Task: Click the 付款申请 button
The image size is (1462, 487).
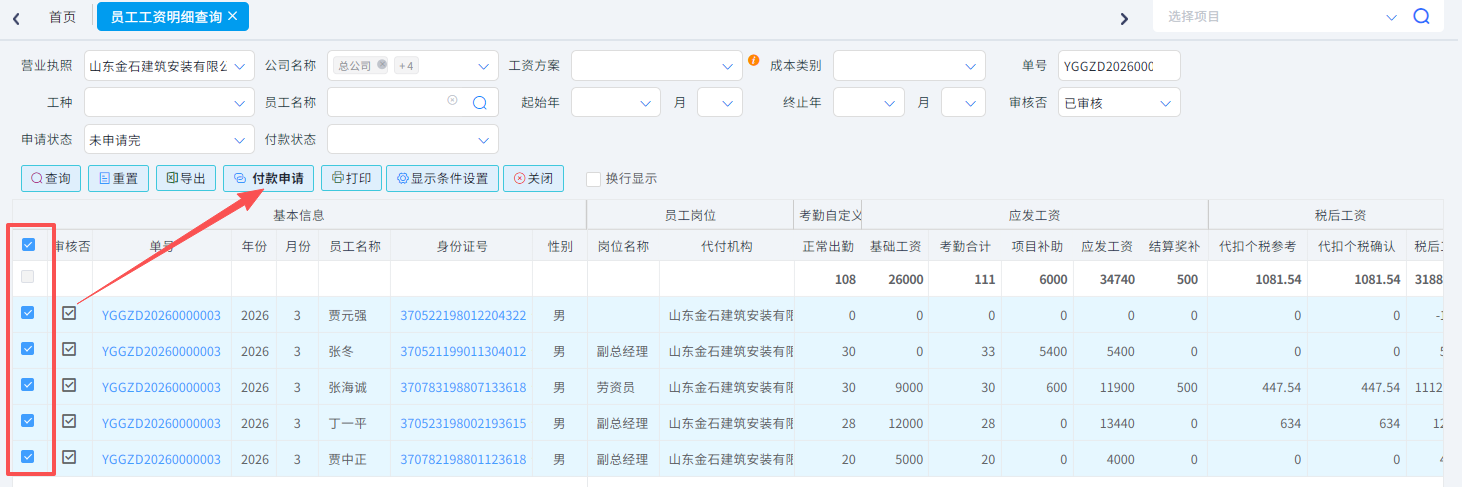Action: pos(268,178)
